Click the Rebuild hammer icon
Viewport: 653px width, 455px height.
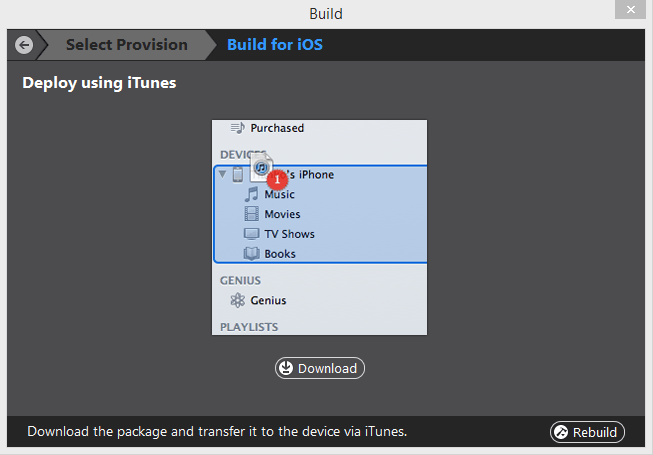[561, 432]
